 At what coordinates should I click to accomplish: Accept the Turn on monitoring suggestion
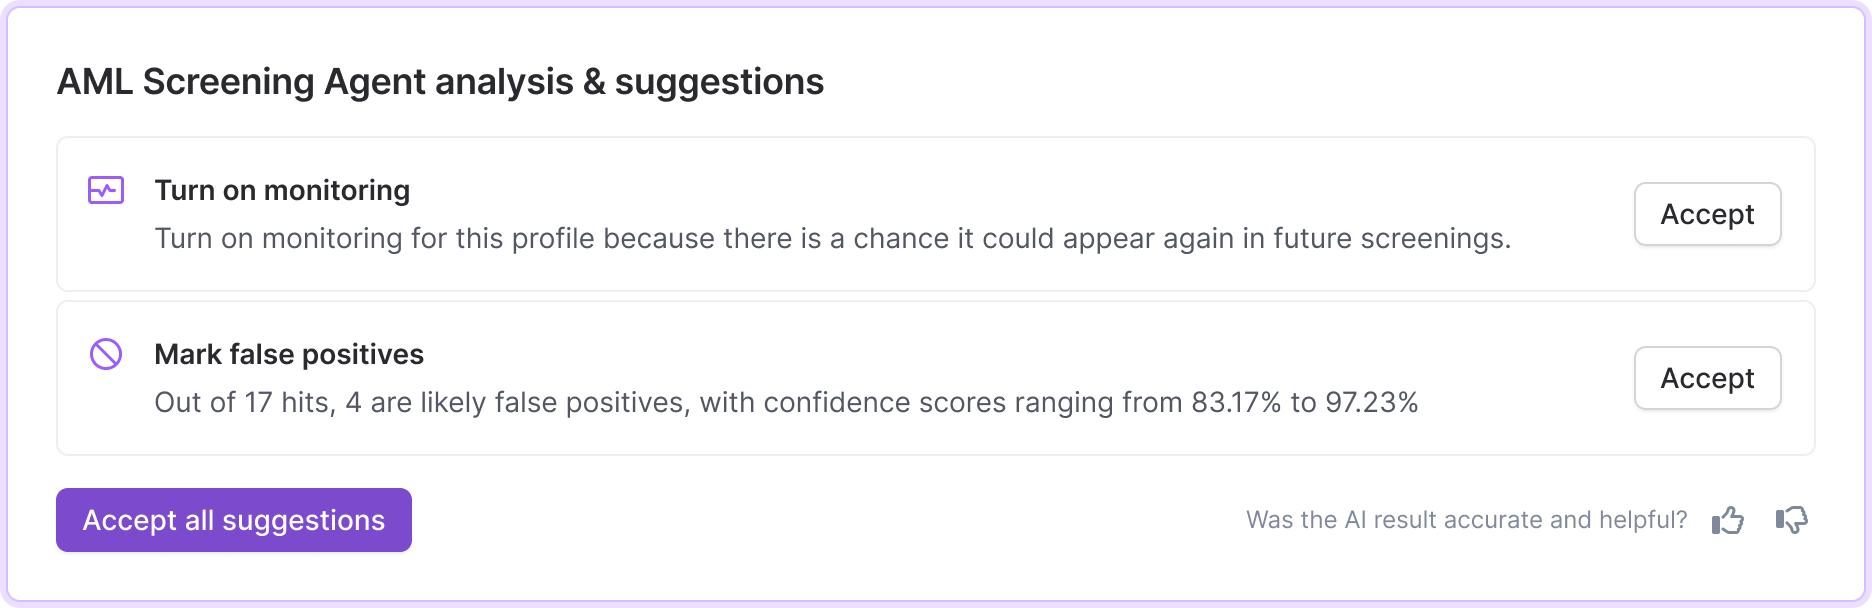point(1707,214)
